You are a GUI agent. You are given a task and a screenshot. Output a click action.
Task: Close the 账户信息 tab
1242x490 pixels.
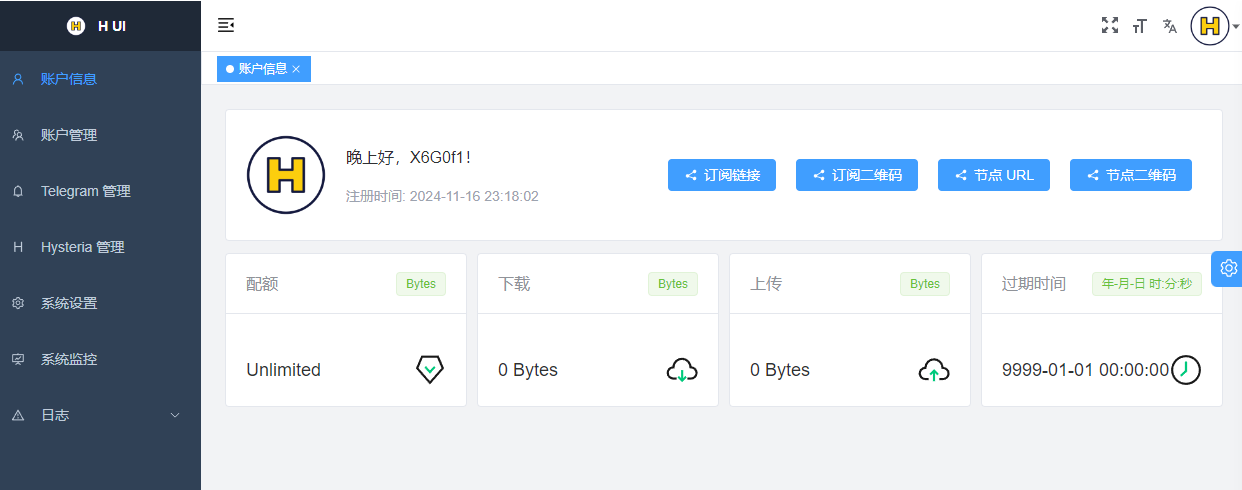[296, 69]
